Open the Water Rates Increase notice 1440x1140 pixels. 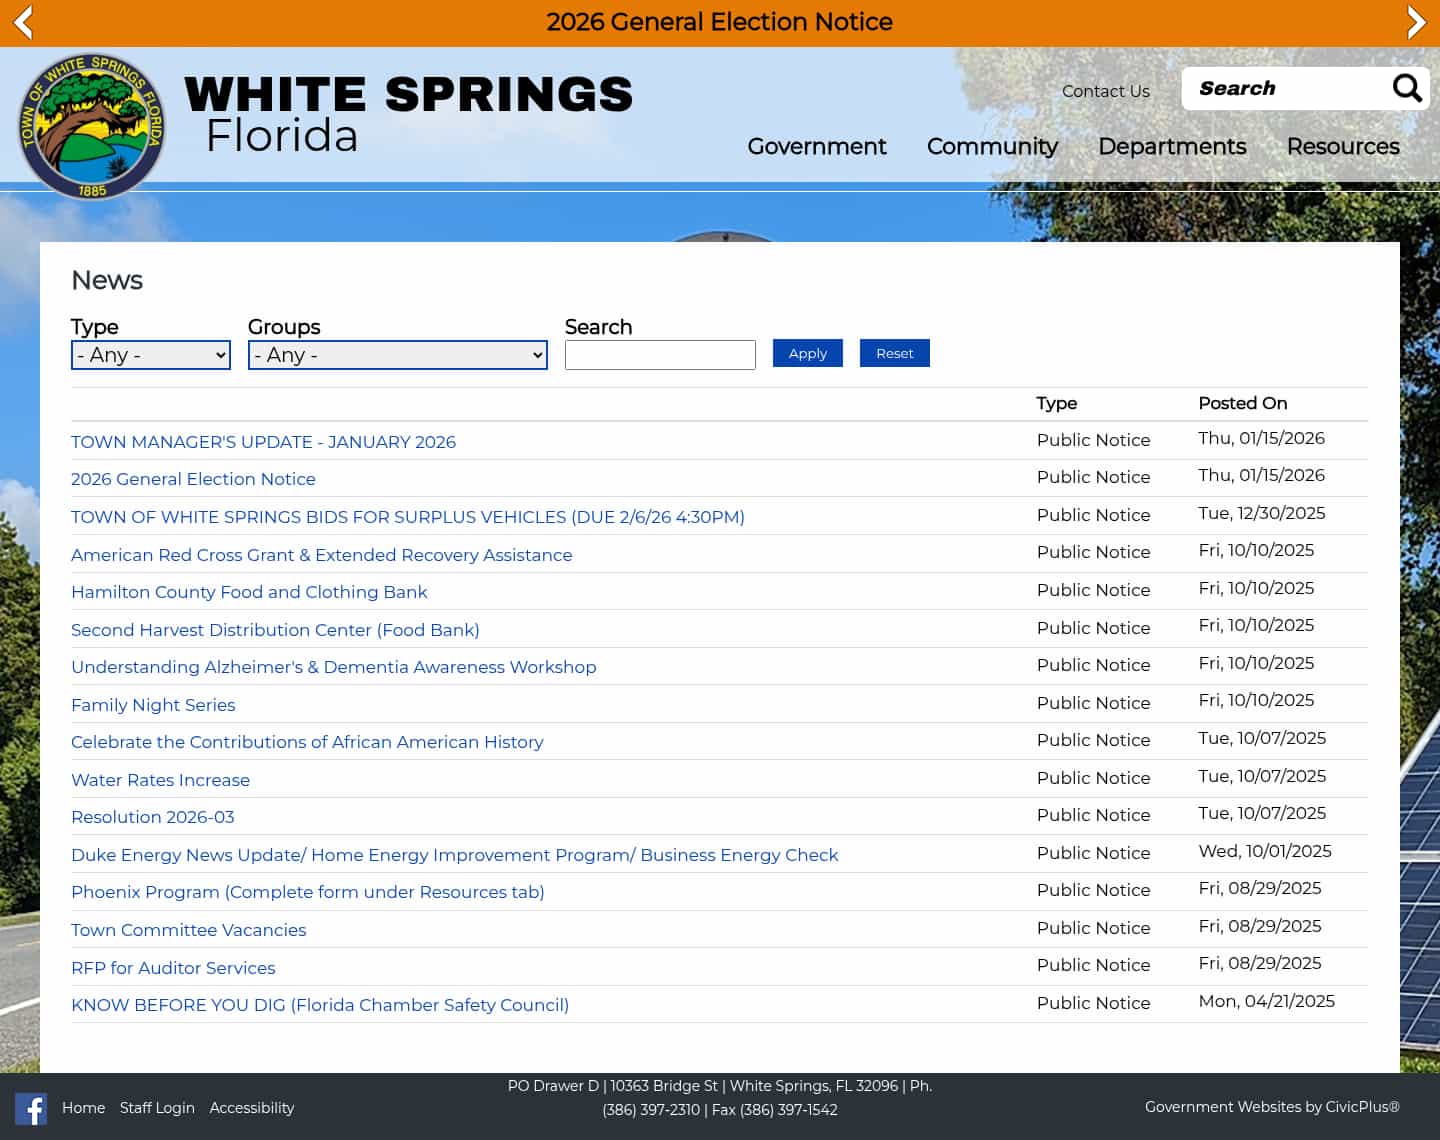click(x=160, y=780)
